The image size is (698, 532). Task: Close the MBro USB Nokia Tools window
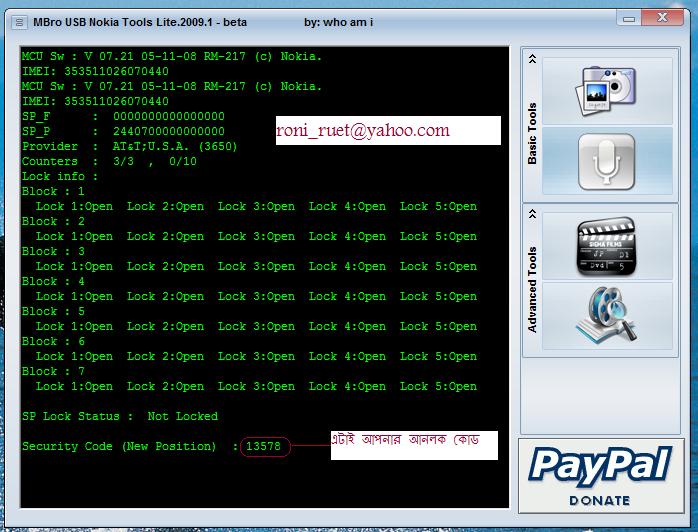pos(662,18)
